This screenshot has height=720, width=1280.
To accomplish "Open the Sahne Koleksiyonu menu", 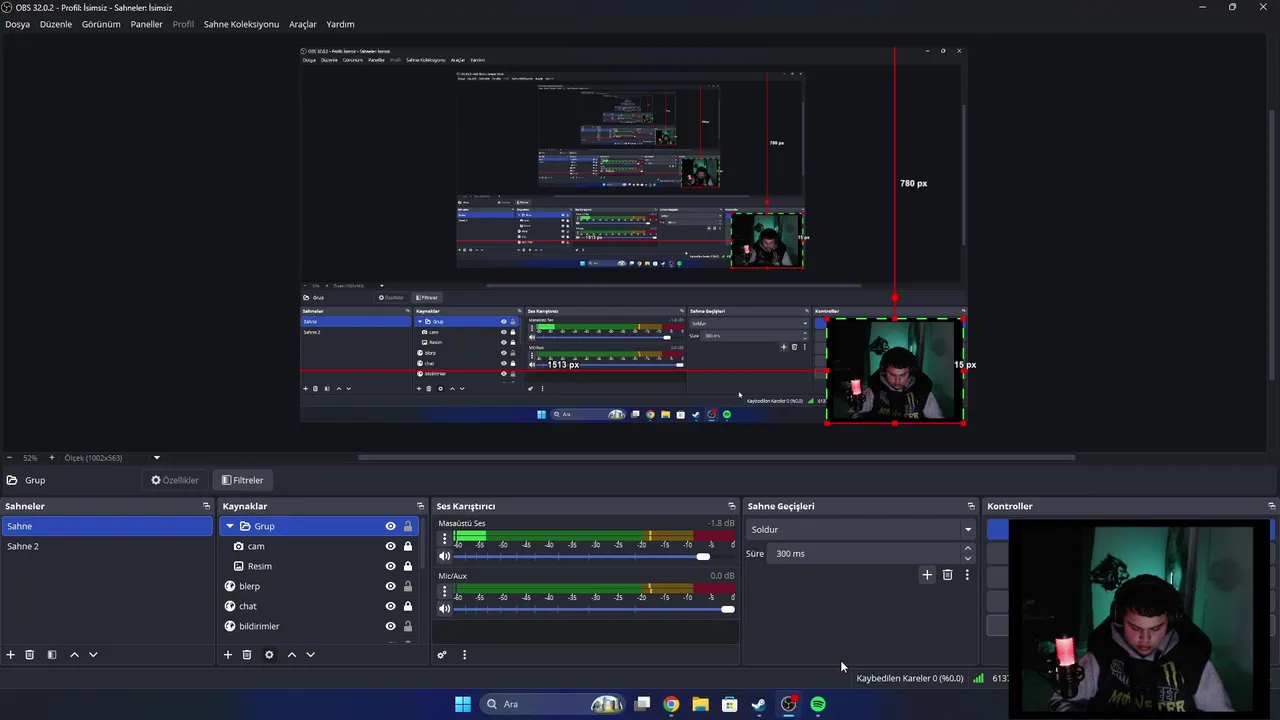I will pyautogui.click(x=241, y=24).
